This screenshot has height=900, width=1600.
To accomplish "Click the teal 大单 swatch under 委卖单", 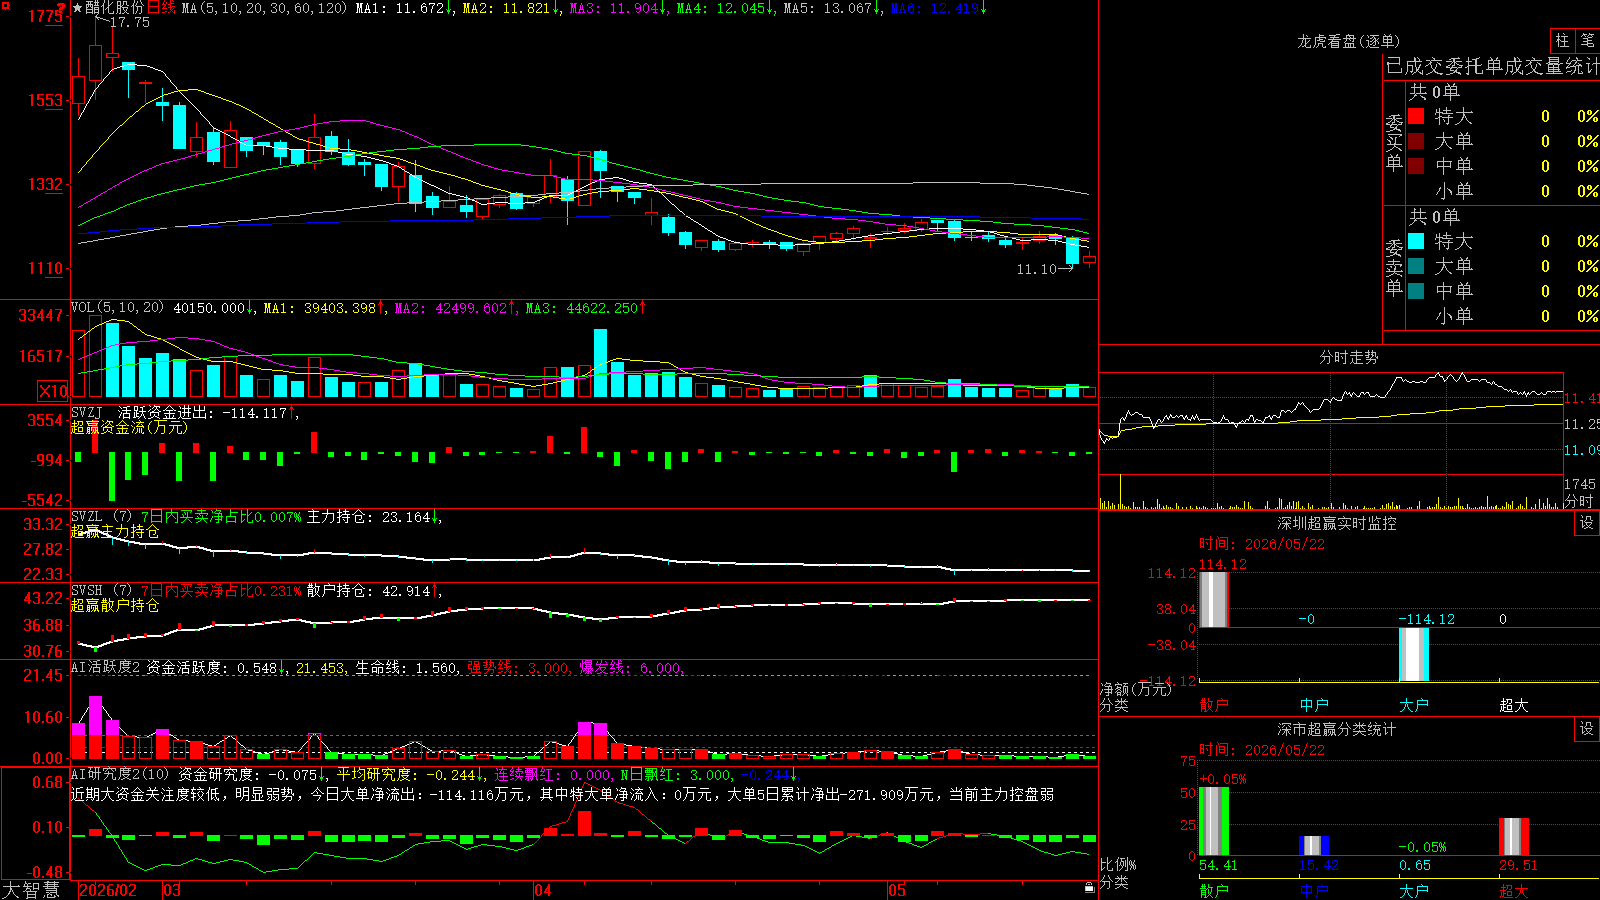I will click(x=1416, y=266).
